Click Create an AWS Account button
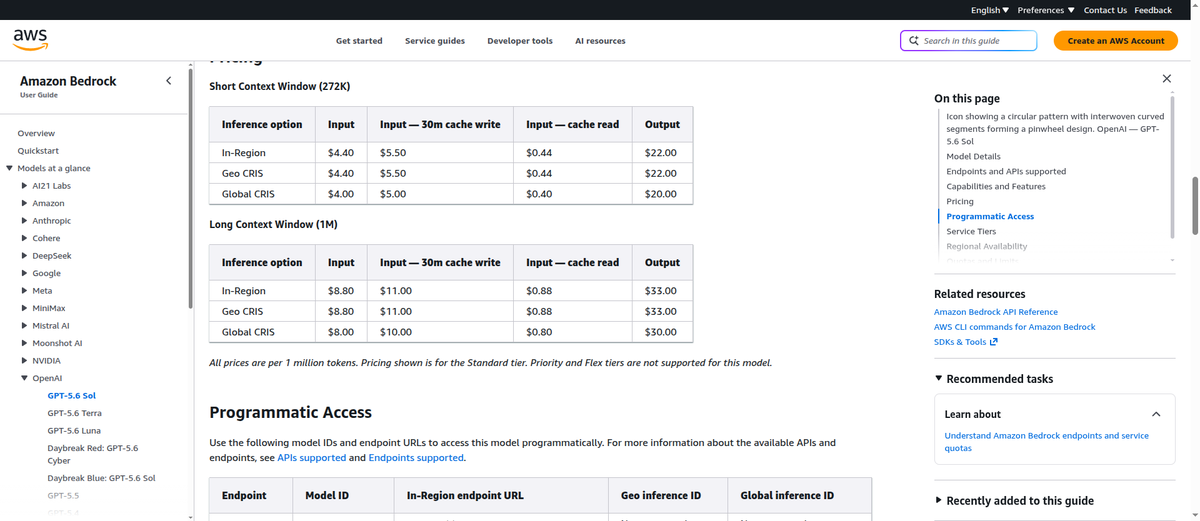The image size is (1200, 521). (x=1116, y=41)
